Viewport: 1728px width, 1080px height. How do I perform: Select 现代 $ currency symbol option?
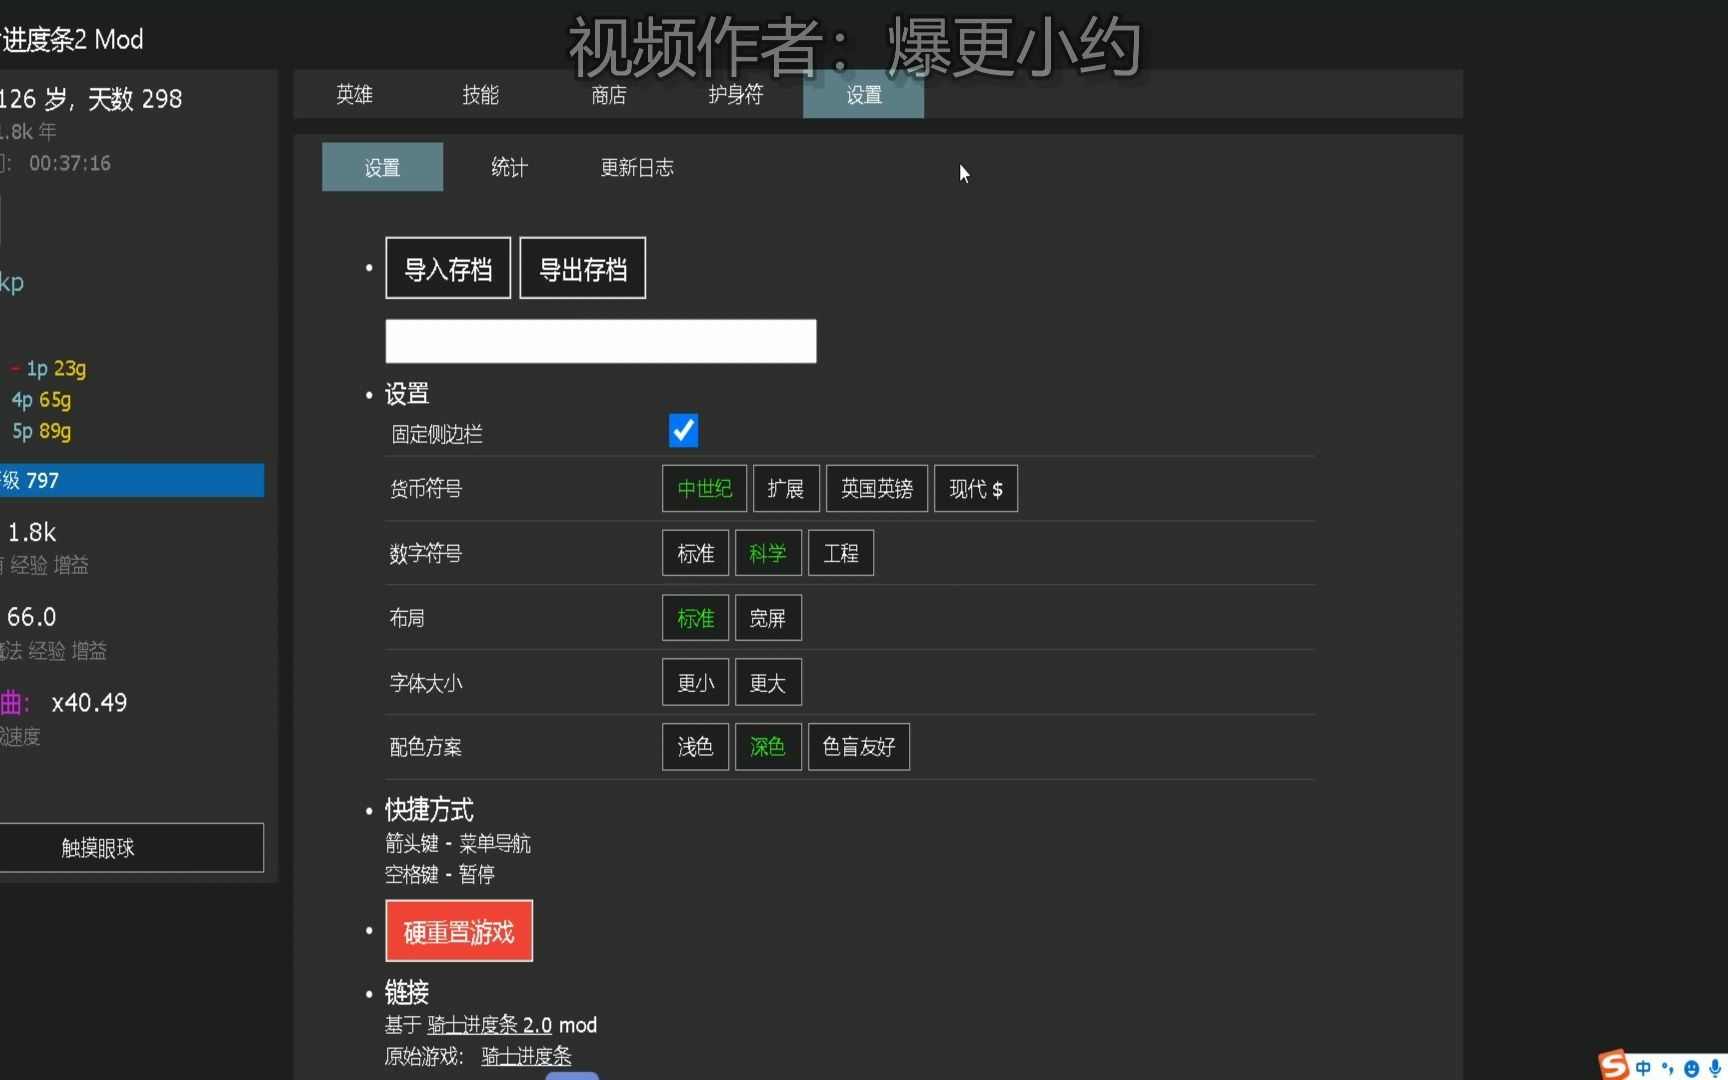pyautogui.click(x=976, y=489)
